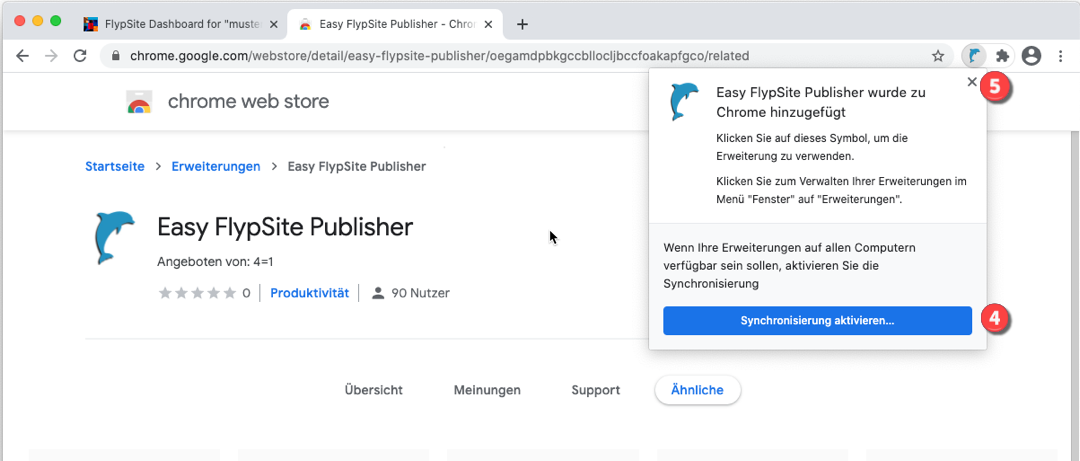The height and width of the screenshot is (461, 1080).
Task: Bookmark this page with the star icon
Action: pyautogui.click(x=938, y=56)
